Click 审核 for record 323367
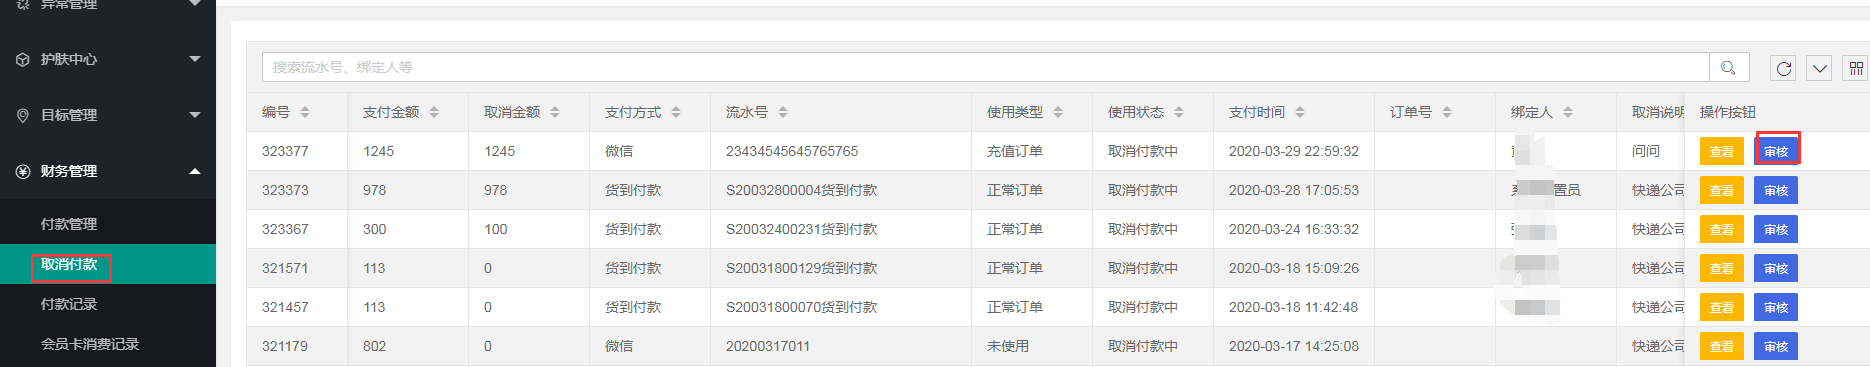Viewport: 1870px width, 367px height. pos(1776,229)
